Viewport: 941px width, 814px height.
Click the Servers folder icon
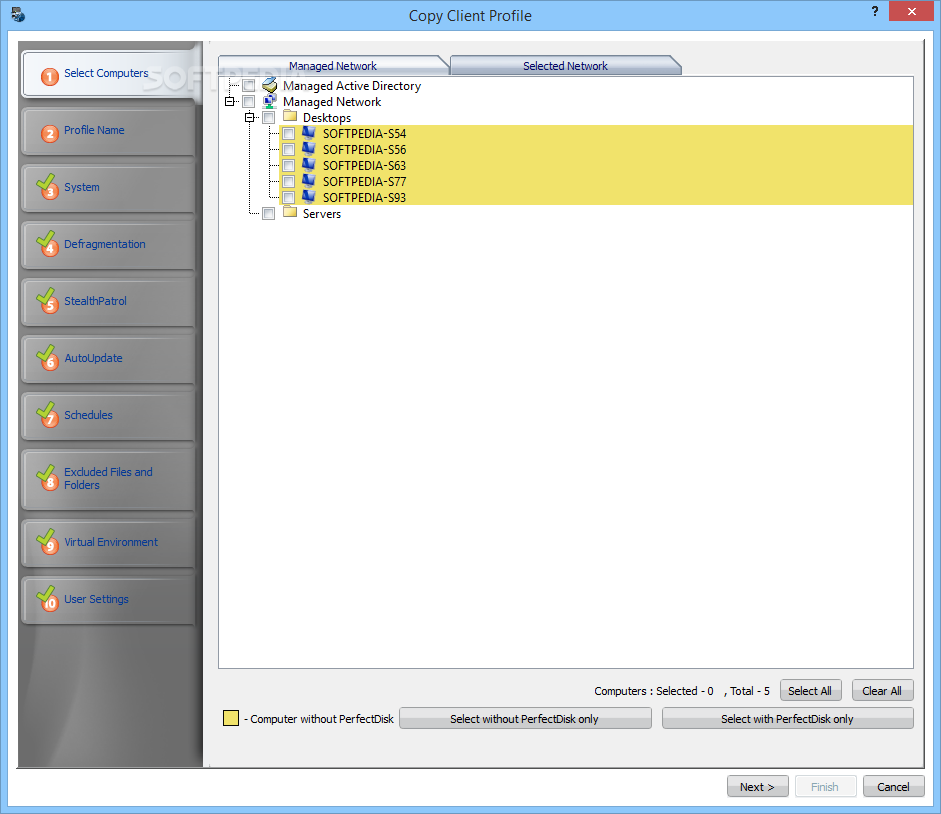pos(290,212)
